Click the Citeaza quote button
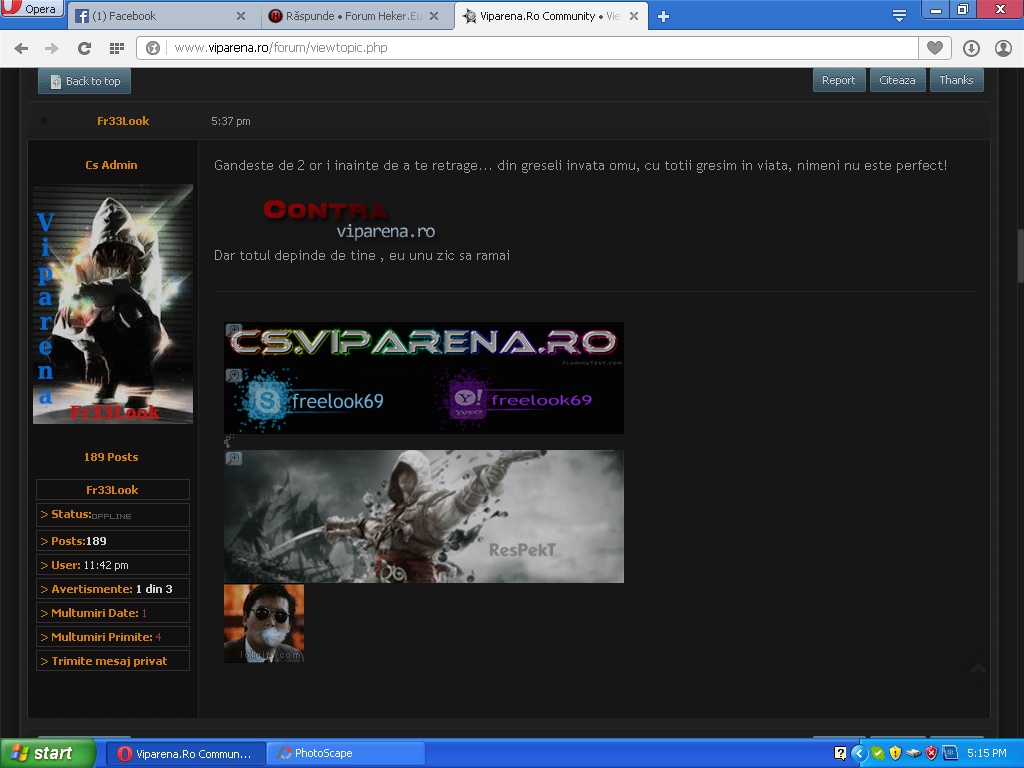 (897, 80)
